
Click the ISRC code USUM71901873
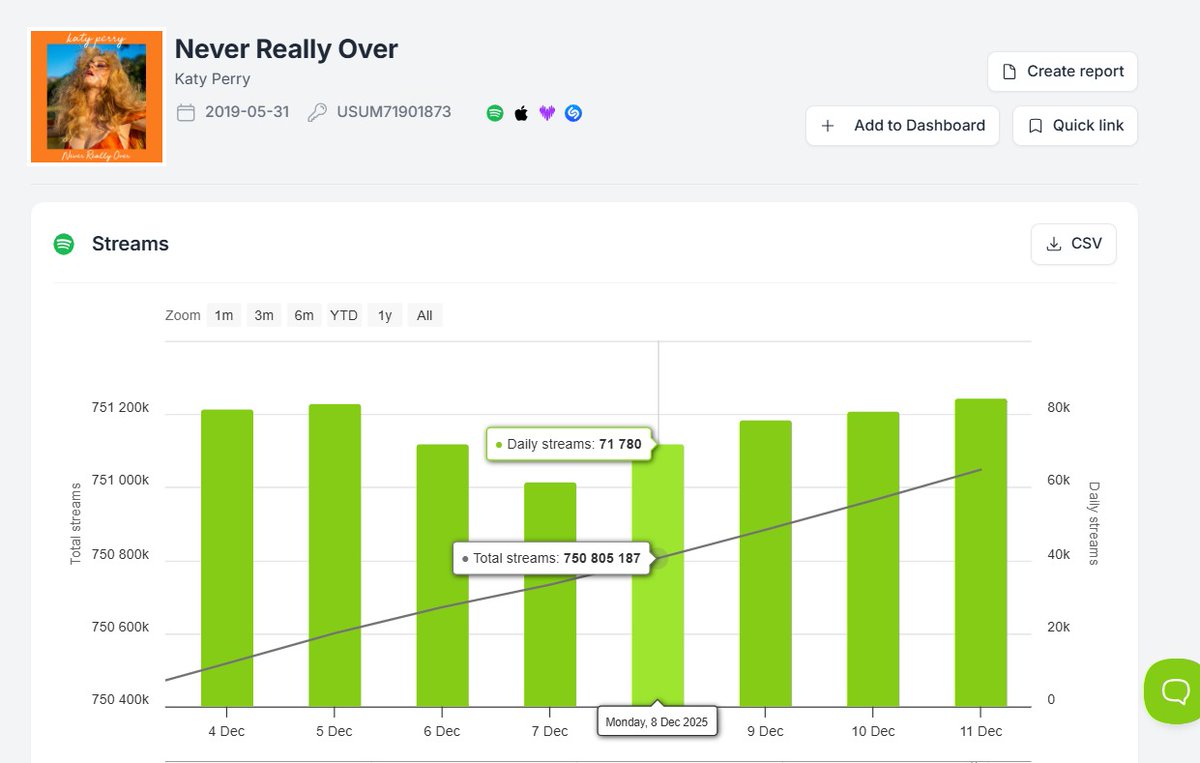tap(393, 112)
